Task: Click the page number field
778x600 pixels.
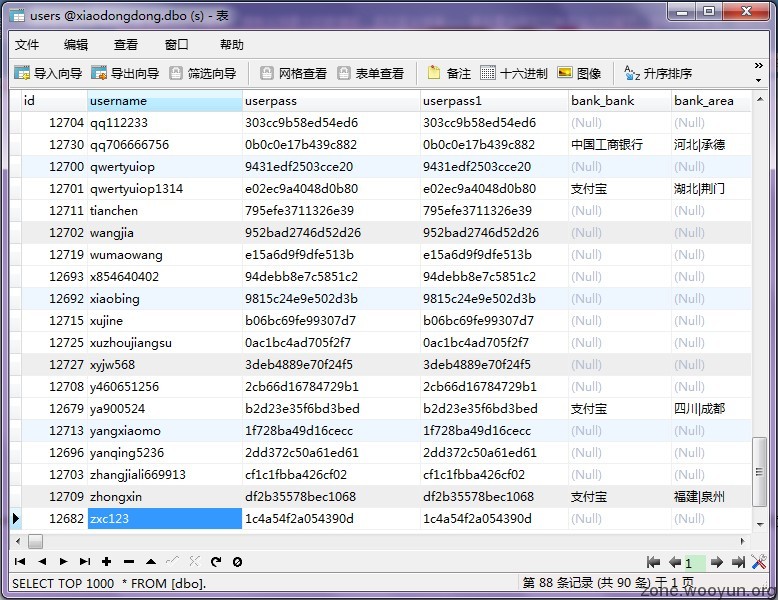Action: [x=694, y=563]
